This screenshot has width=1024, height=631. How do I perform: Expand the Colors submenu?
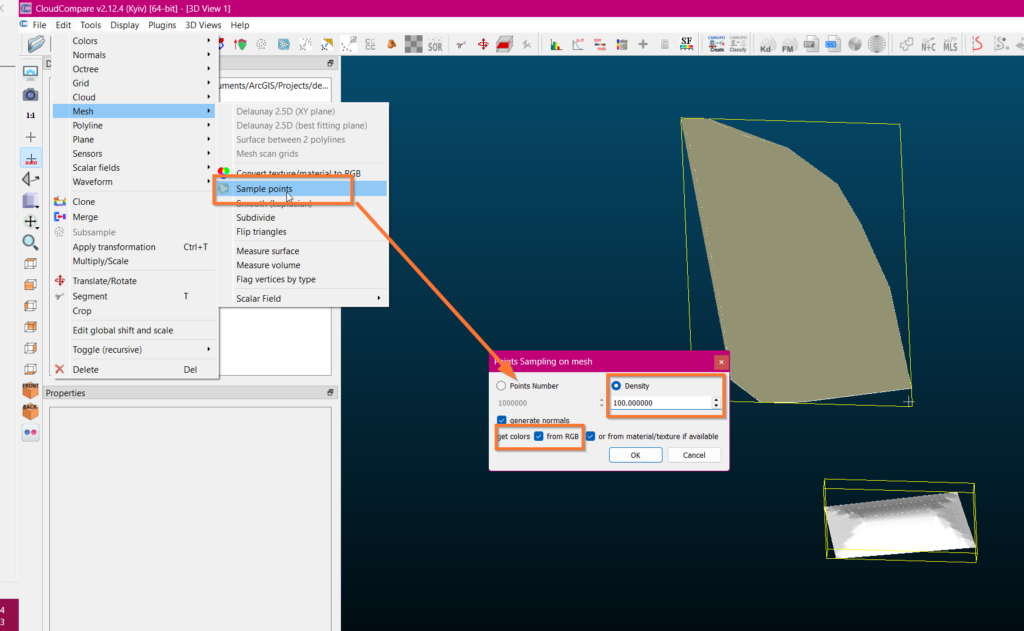[x=135, y=40]
